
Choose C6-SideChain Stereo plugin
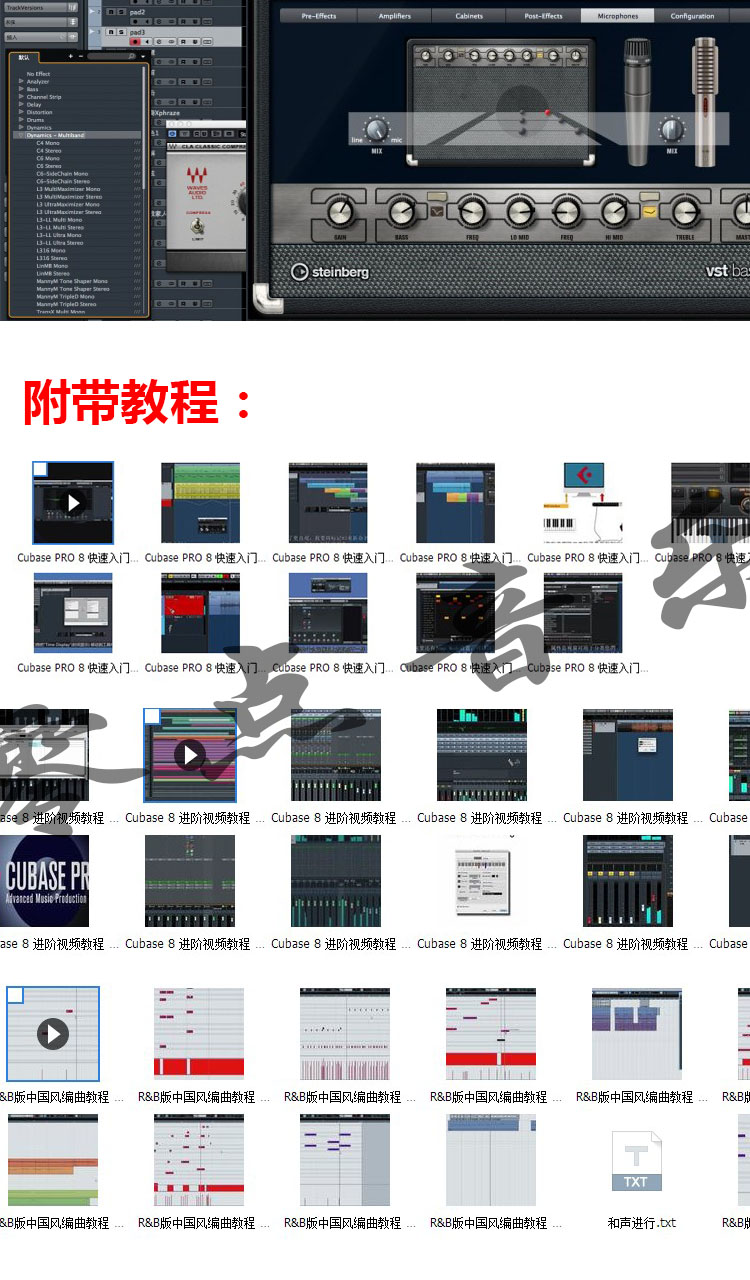click(x=63, y=181)
